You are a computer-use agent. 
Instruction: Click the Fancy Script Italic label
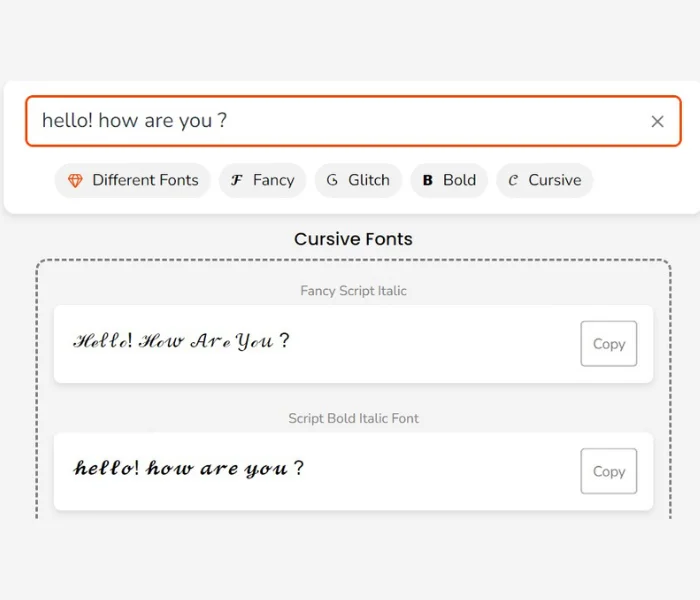pos(353,291)
